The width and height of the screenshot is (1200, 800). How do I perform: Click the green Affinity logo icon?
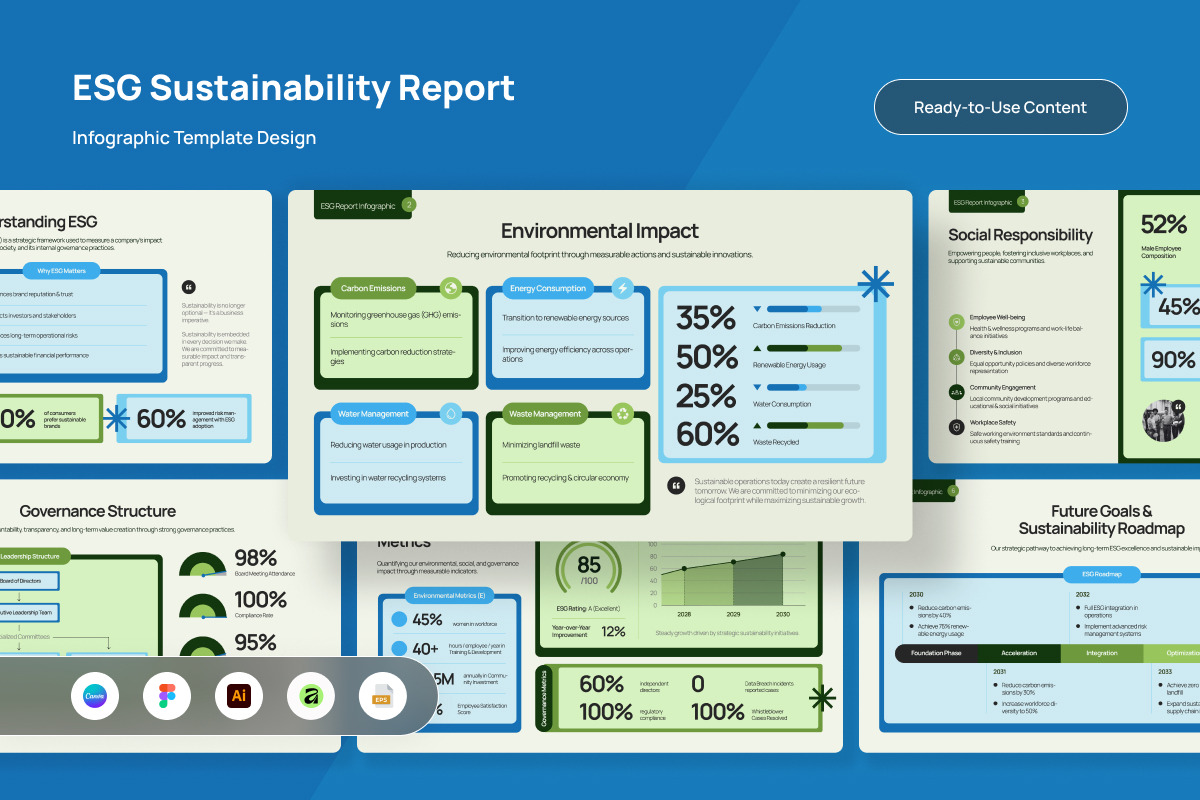(x=311, y=695)
